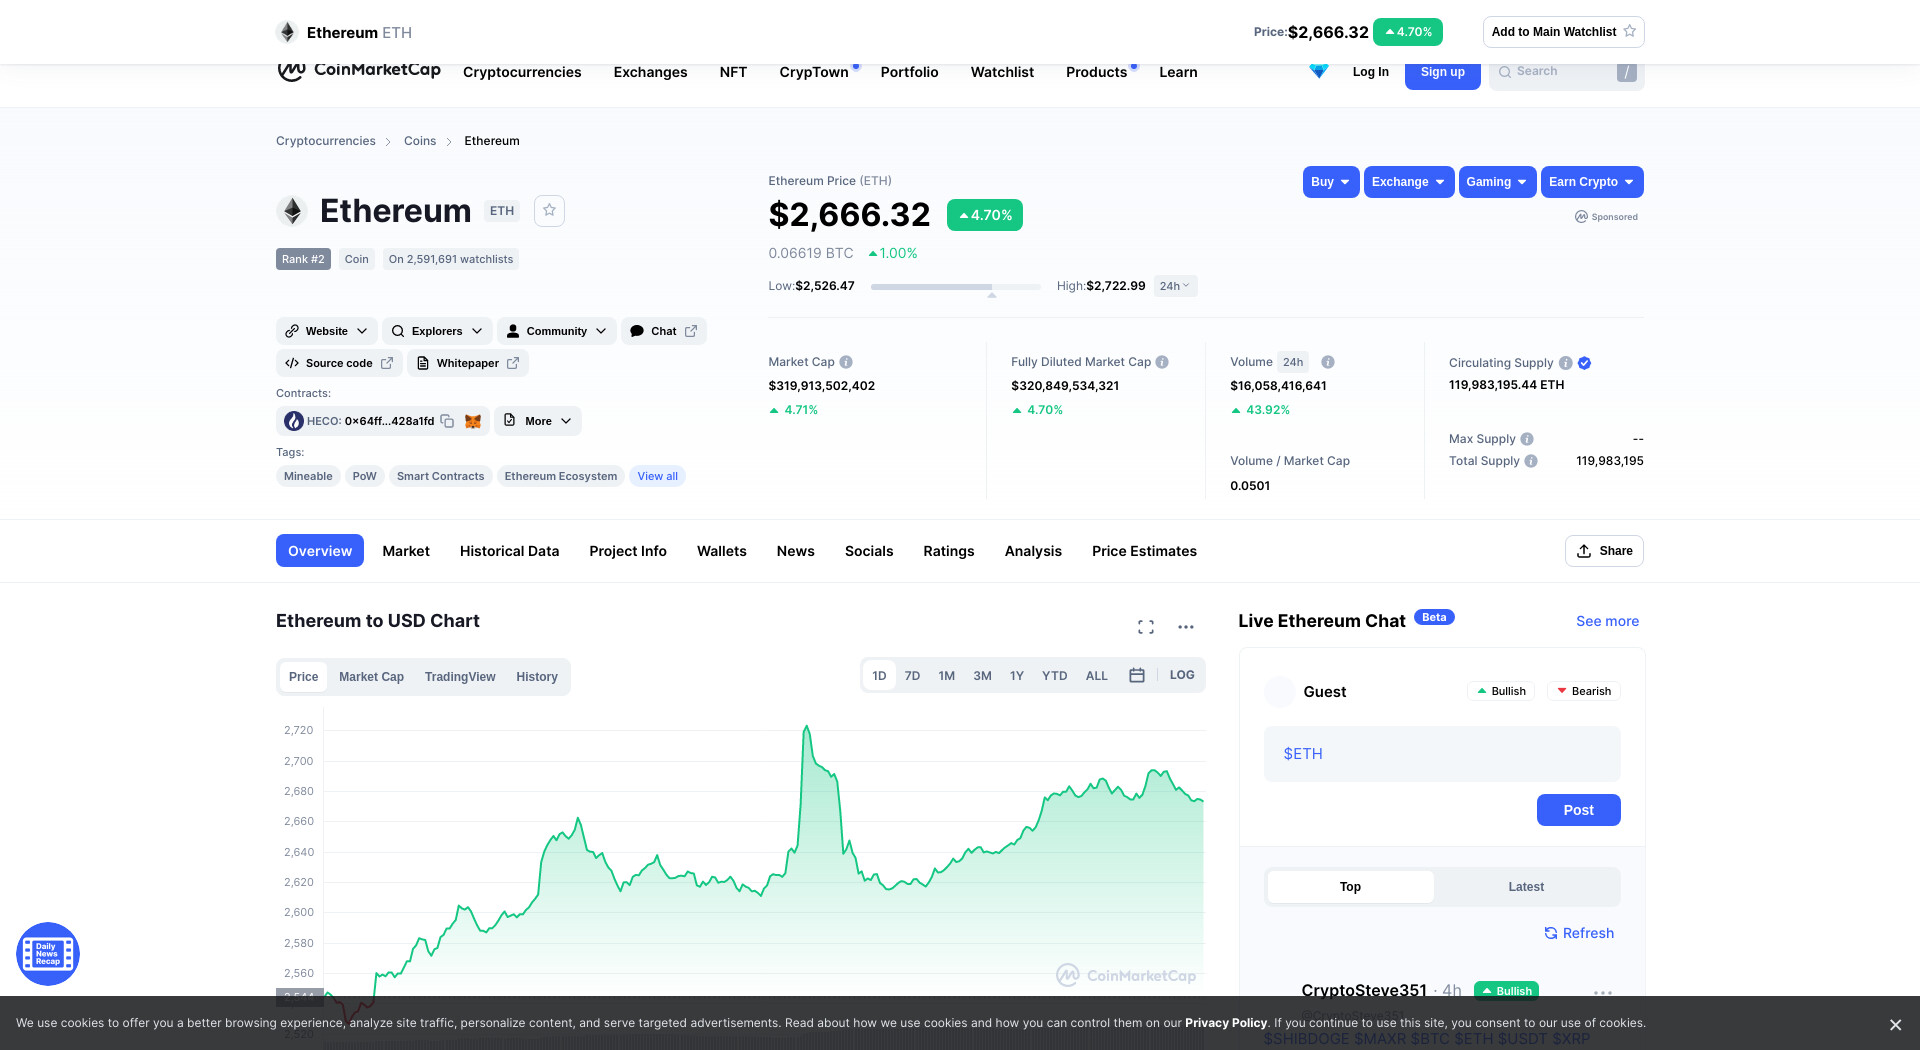This screenshot has width=1920, height=1050.
Task: Switch to the Market tab
Action: pyautogui.click(x=406, y=551)
